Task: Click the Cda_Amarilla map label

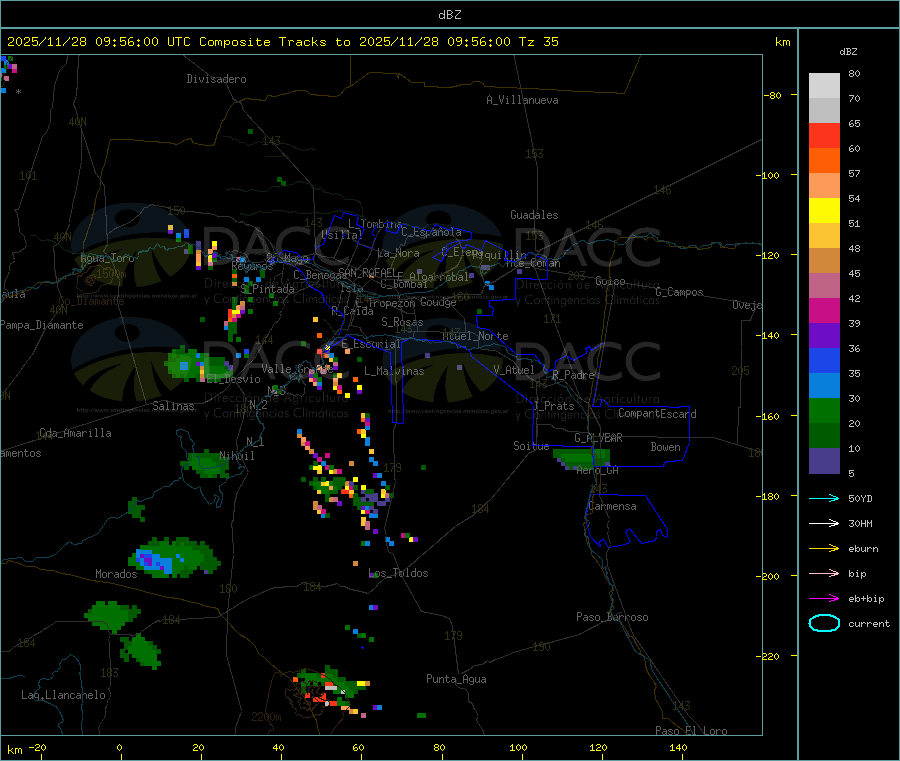Action: [x=75, y=433]
